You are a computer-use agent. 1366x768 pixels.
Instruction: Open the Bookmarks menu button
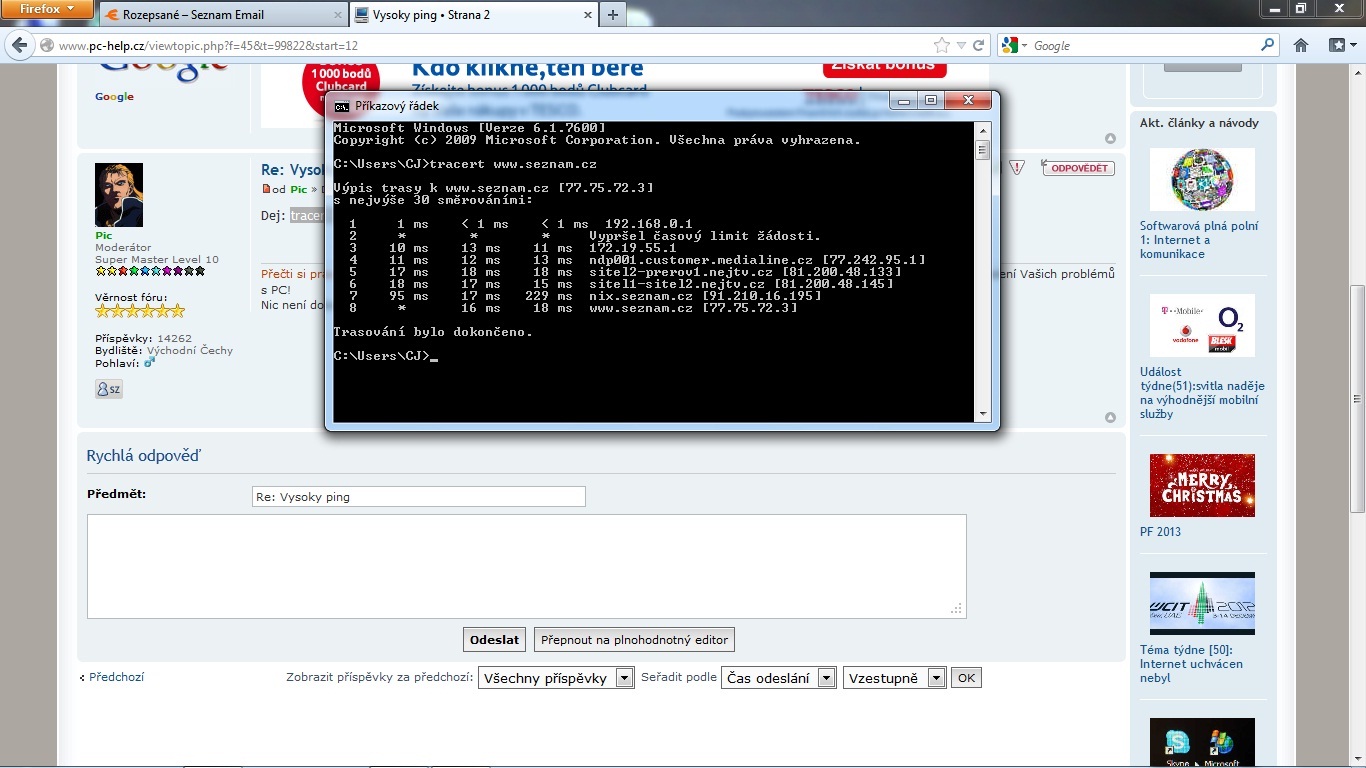pos(1342,45)
